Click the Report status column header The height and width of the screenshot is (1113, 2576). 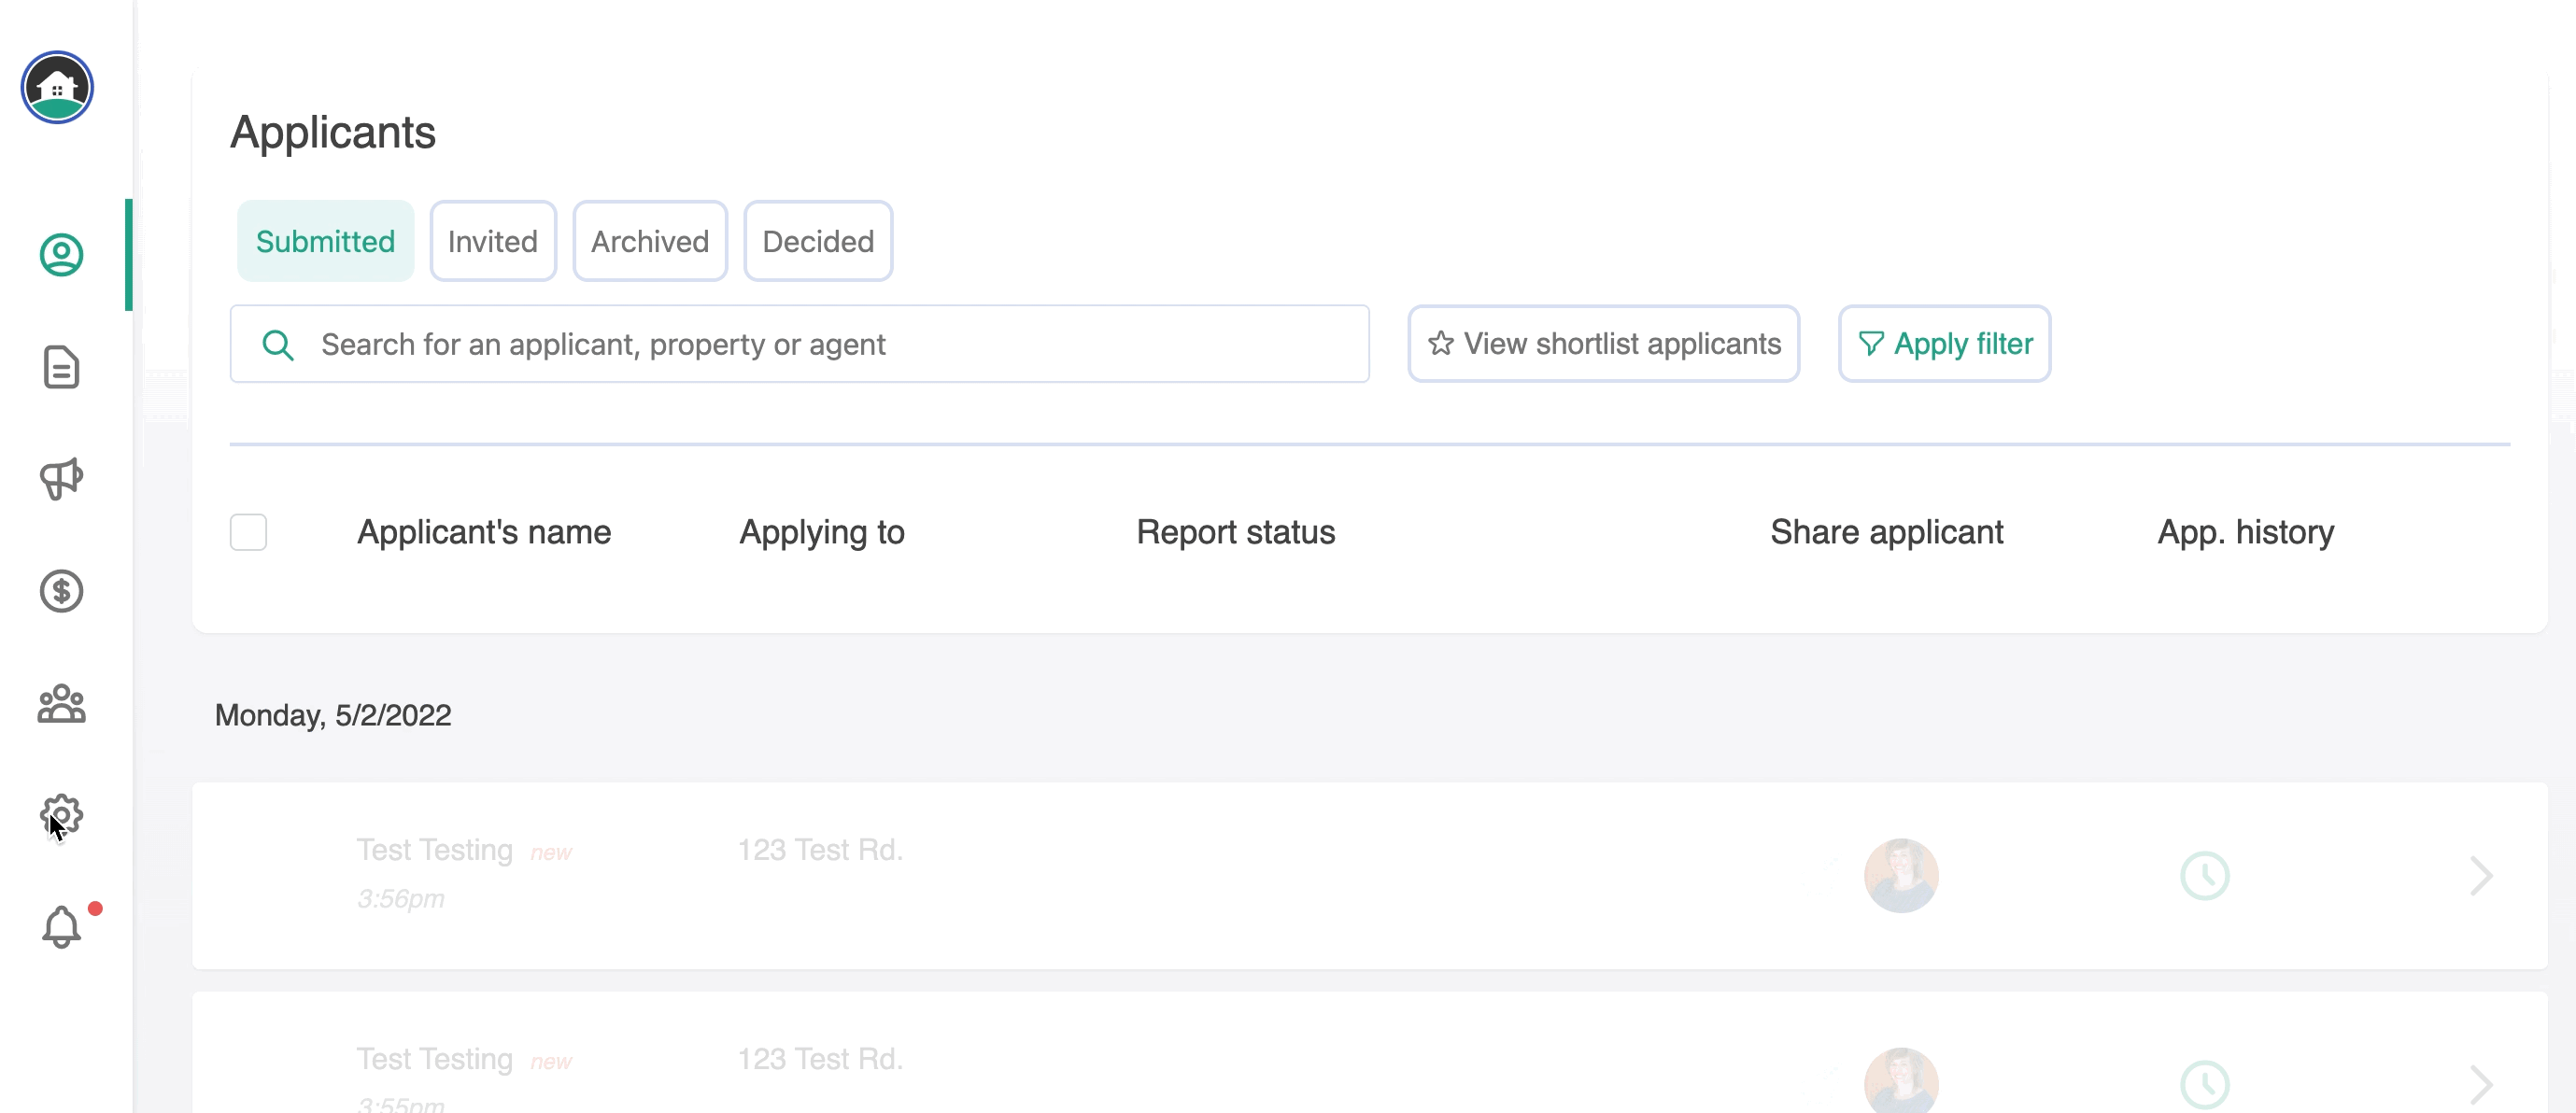point(1236,532)
